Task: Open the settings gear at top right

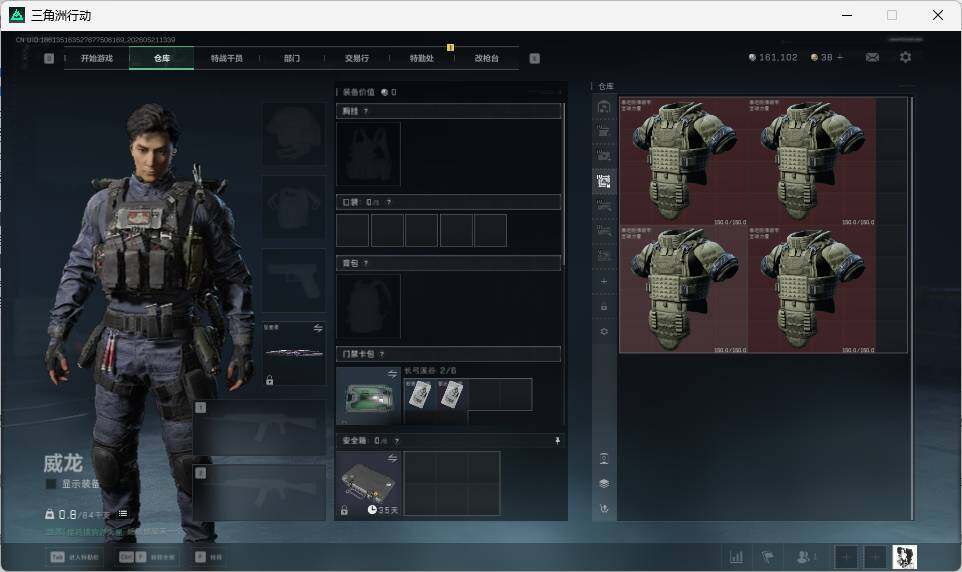Action: coord(906,57)
